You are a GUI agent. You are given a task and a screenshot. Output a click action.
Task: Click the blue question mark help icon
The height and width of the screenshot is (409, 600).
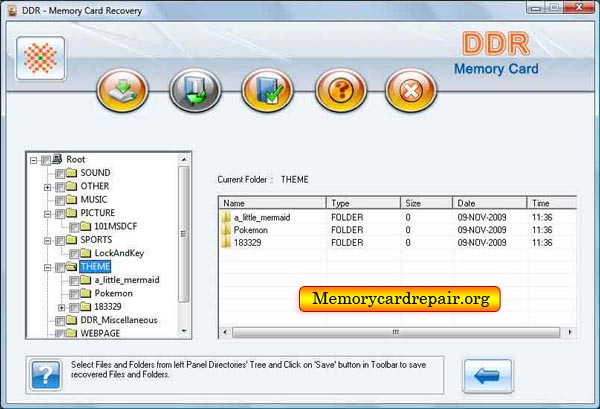46,375
